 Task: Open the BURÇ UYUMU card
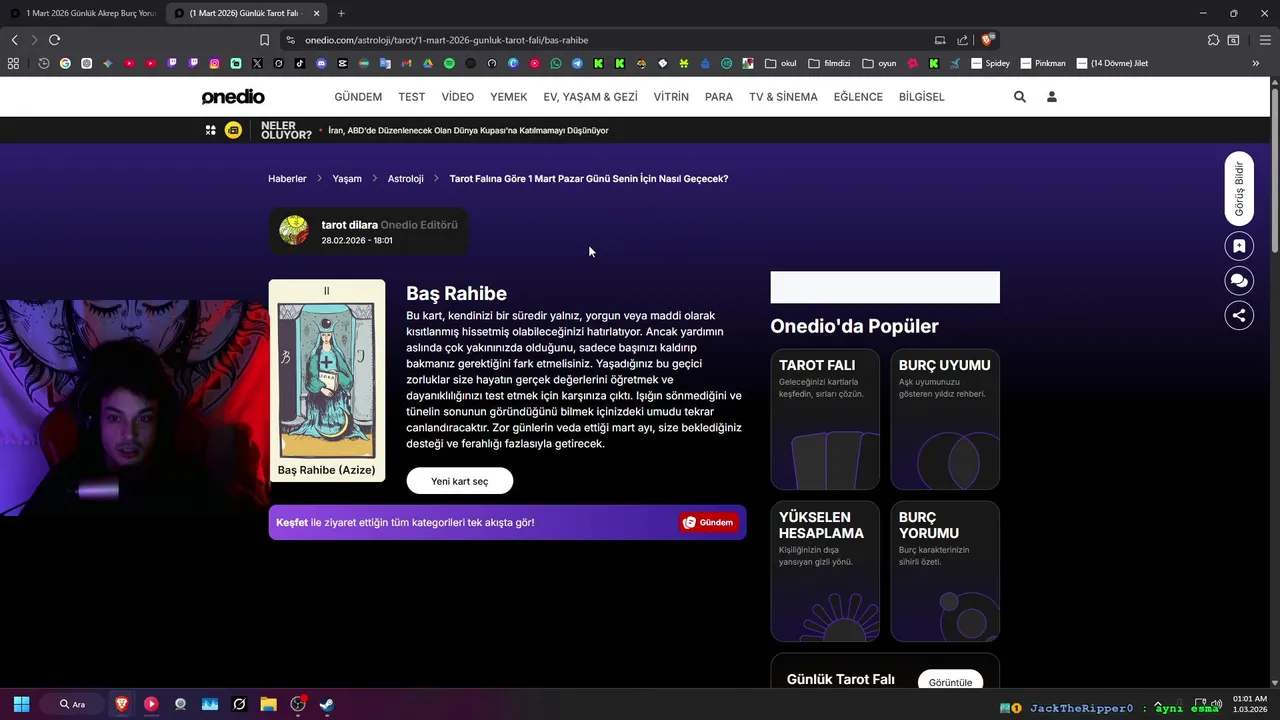(x=945, y=419)
